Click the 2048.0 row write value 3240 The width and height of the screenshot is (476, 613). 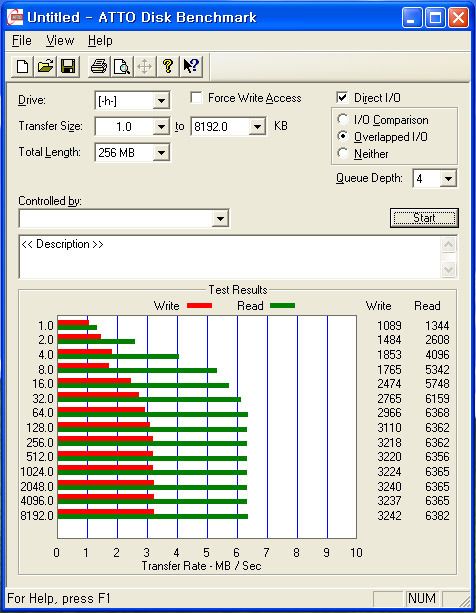coord(389,486)
